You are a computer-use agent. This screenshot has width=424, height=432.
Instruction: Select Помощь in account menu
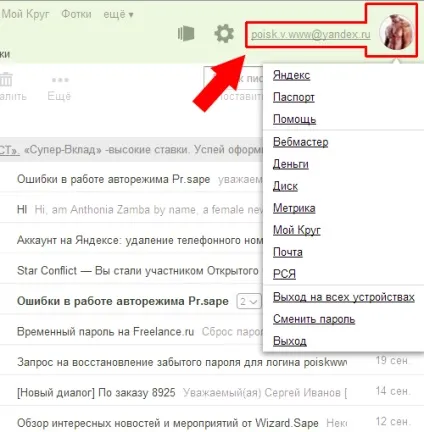(294, 119)
